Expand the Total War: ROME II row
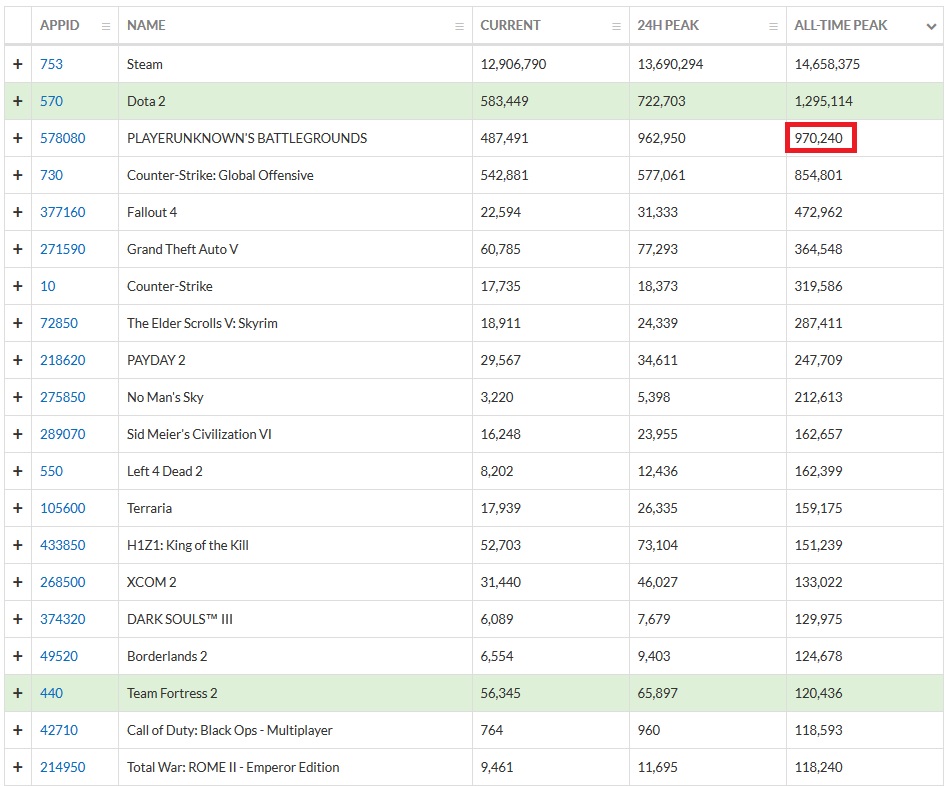The width and height of the screenshot is (947, 786). click(18, 767)
